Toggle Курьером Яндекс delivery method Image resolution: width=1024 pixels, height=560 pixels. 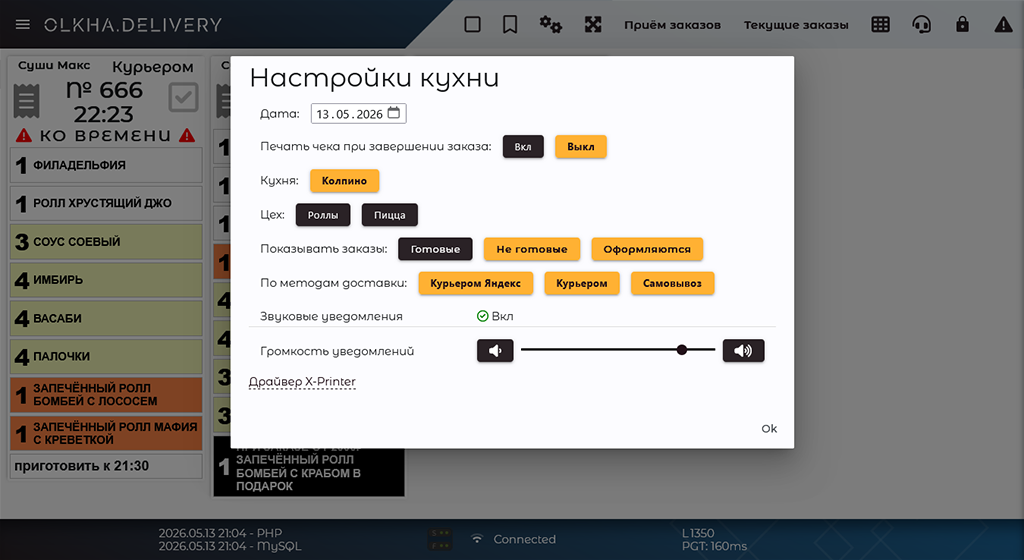[475, 283]
